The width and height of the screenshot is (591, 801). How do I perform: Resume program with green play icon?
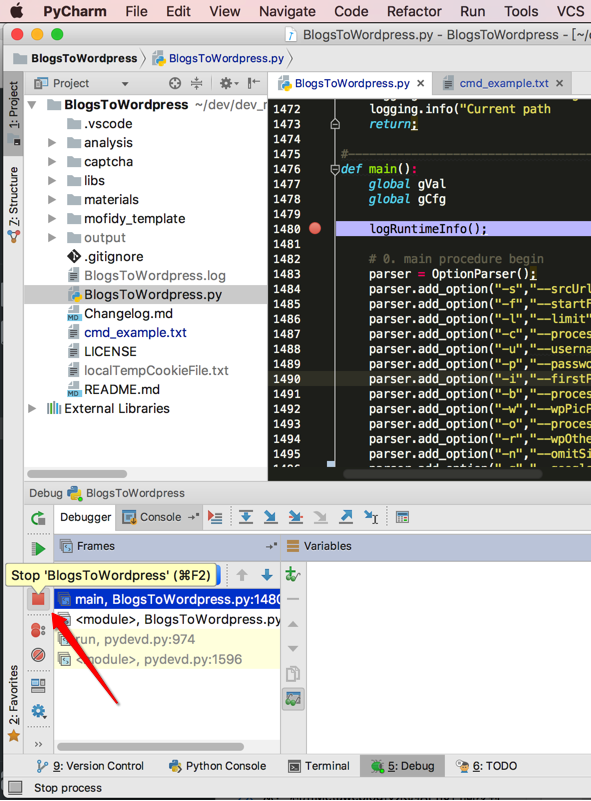point(38,549)
